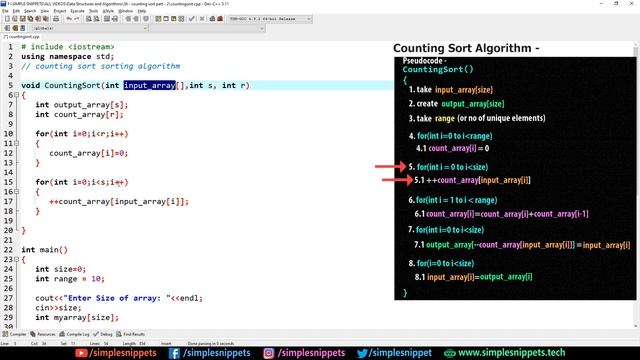Image resolution: width=640 pixels, height=360 pixels.
Task: Switch to the Debug bottom tab
Action: point(103,334)
